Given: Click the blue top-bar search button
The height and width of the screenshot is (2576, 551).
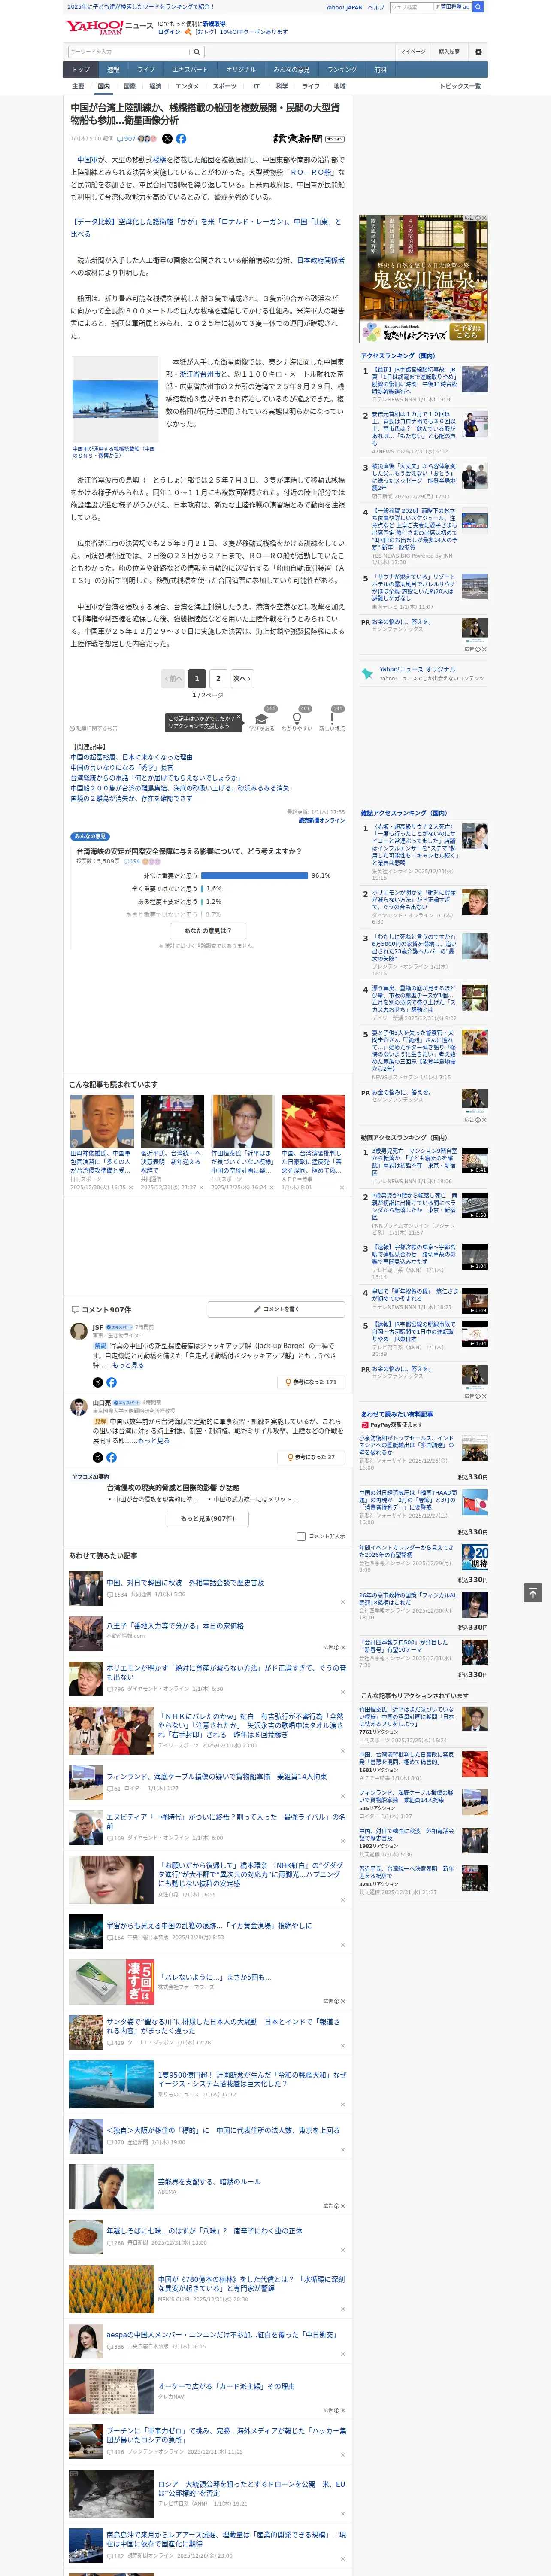Looking at the screenshot, I should coord(478,7).
